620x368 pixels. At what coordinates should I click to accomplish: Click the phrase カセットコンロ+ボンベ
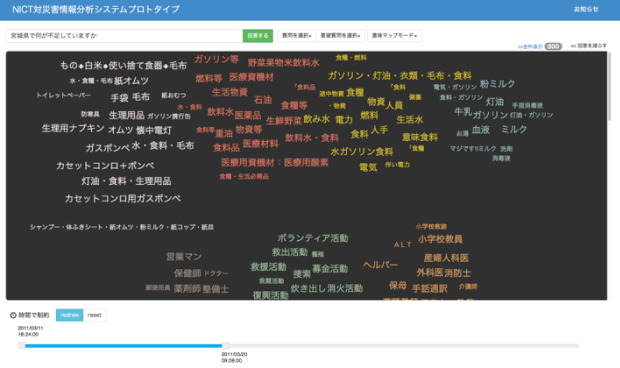point(105,166)
